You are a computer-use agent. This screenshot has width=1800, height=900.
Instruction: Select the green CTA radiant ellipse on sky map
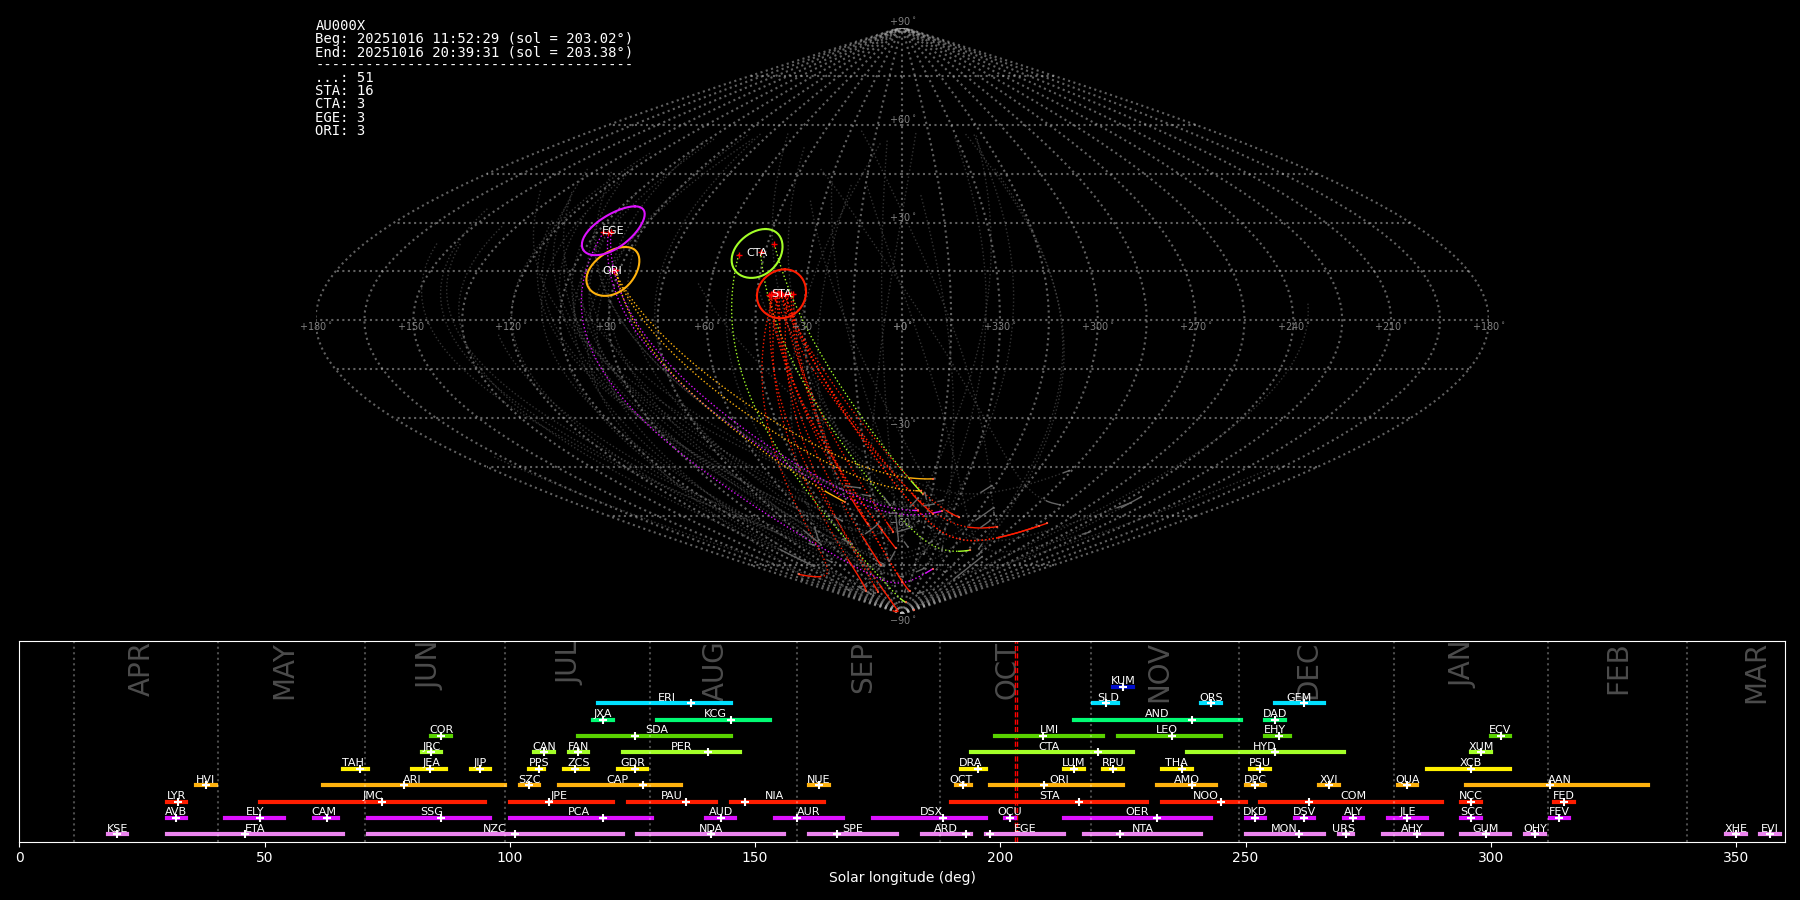pyautogui.click(x=756, y=253)
